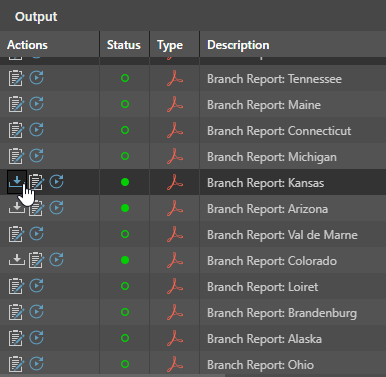Open the edit log icon for Connecticut
This screenshot has width=386, height=377.
pos(16,130)
